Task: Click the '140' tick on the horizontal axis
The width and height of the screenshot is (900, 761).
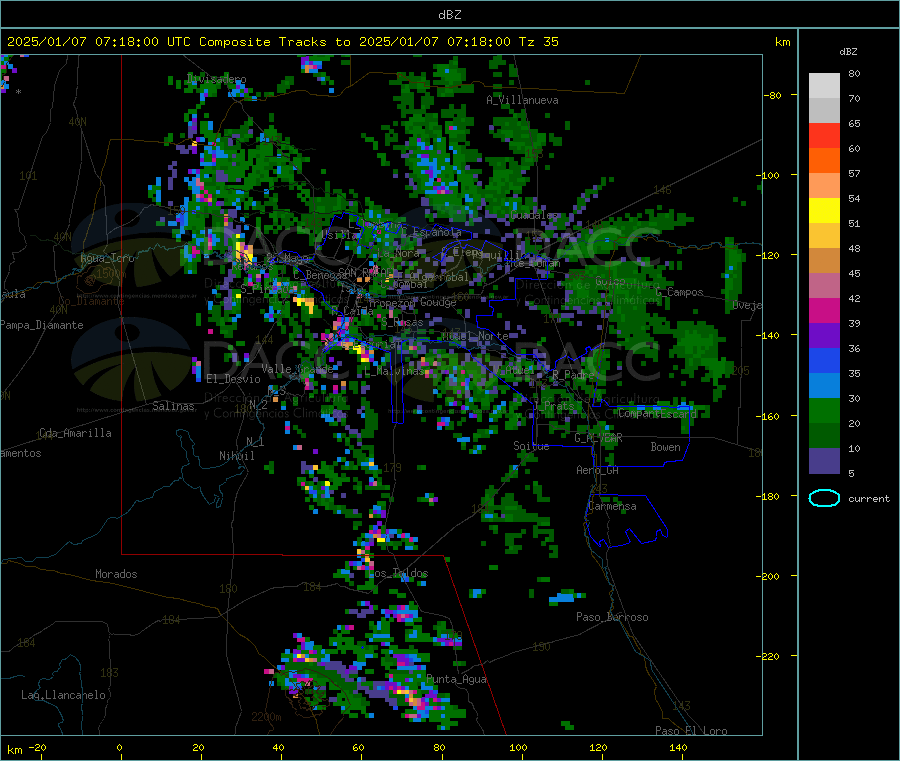Action: [678, 747]
